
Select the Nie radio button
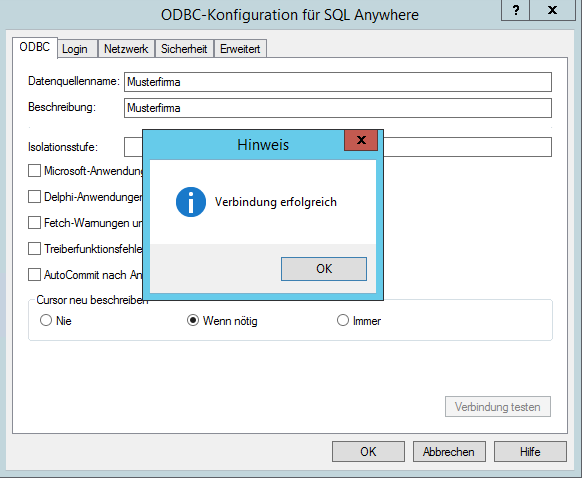pyautogui.click(x=46, y=320)
